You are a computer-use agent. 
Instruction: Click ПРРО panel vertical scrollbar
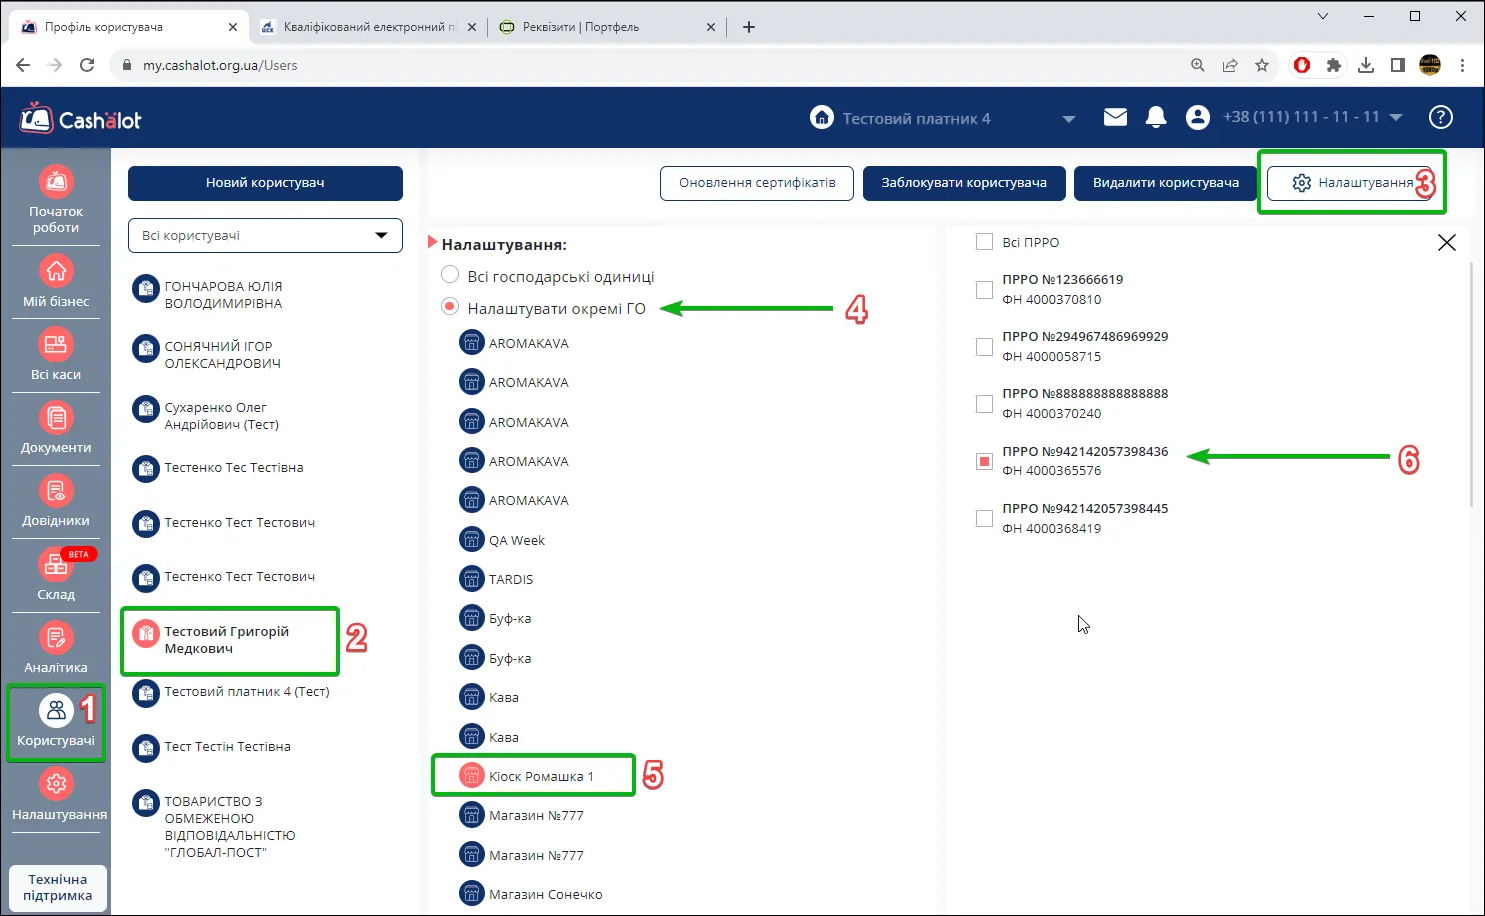point(1471,385)
